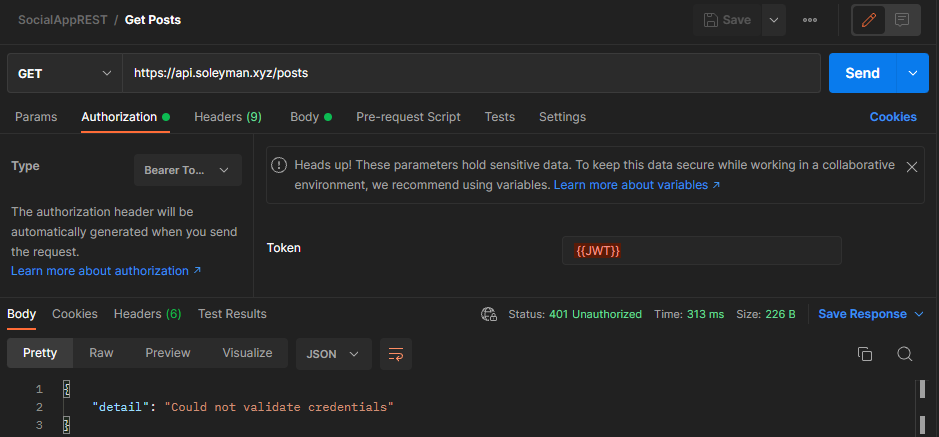Image resolution: width=939 pixels, height=437 pixels.
Task: Open the Bearer Token type dropdown
Action: 188,170
